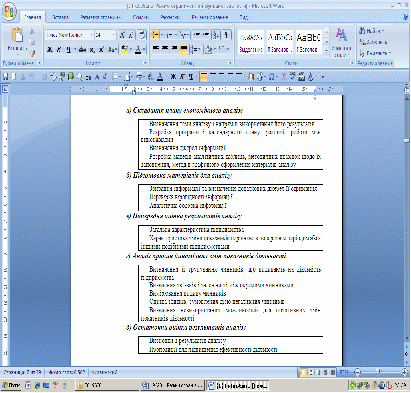This screenshot has width=411, height=393.
Task: Click the Paste button in the clipboard group
Action: (17, 40)
